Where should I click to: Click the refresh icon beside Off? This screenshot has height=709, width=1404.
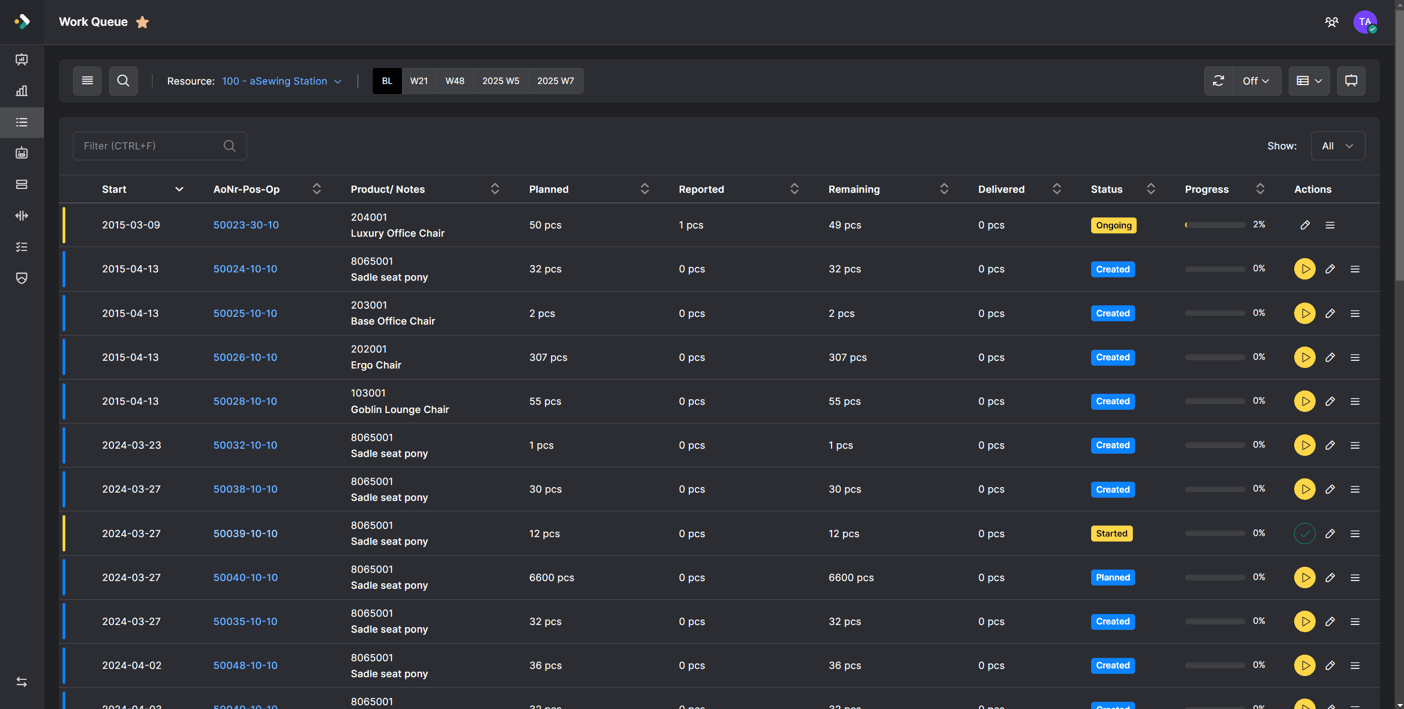[1218, 81]
